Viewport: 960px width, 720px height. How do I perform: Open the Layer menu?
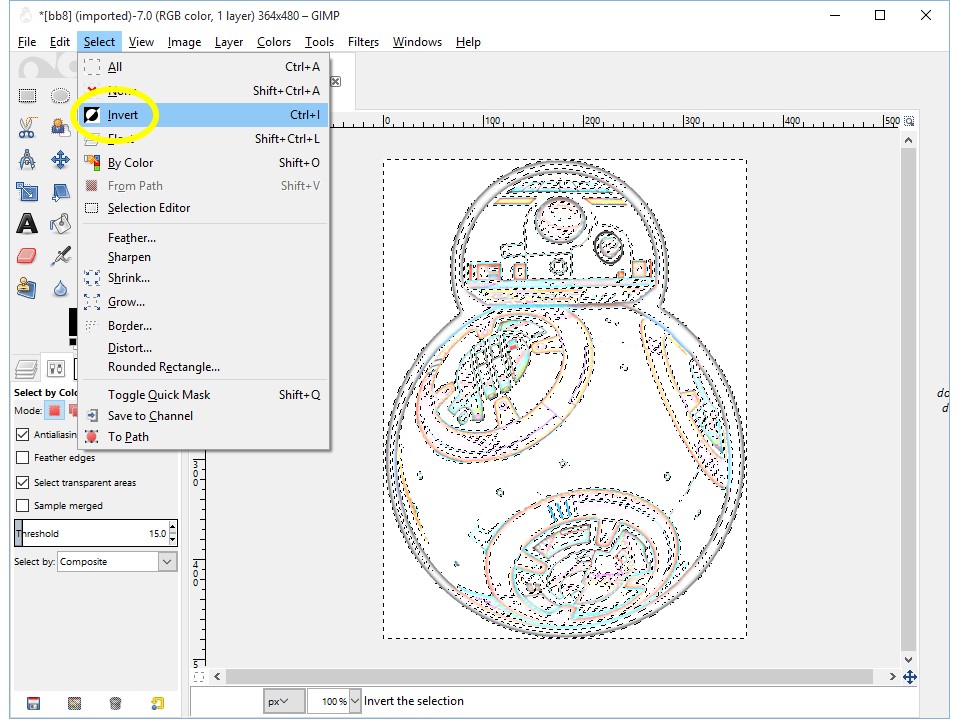(228, 42)
